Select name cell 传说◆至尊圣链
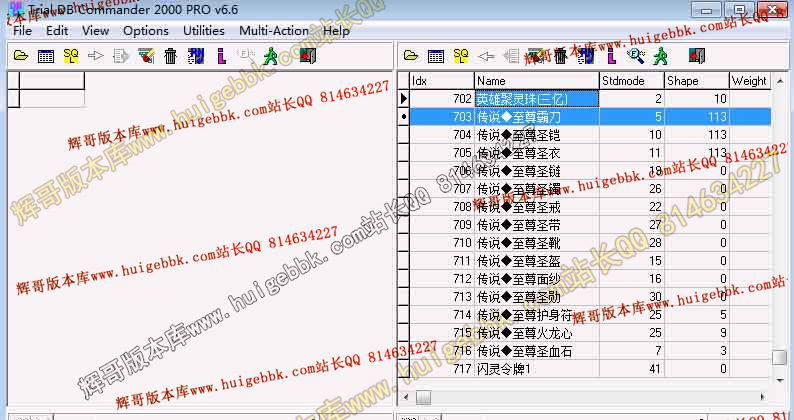This screenshot has height=420, width=794. point(537,171)
